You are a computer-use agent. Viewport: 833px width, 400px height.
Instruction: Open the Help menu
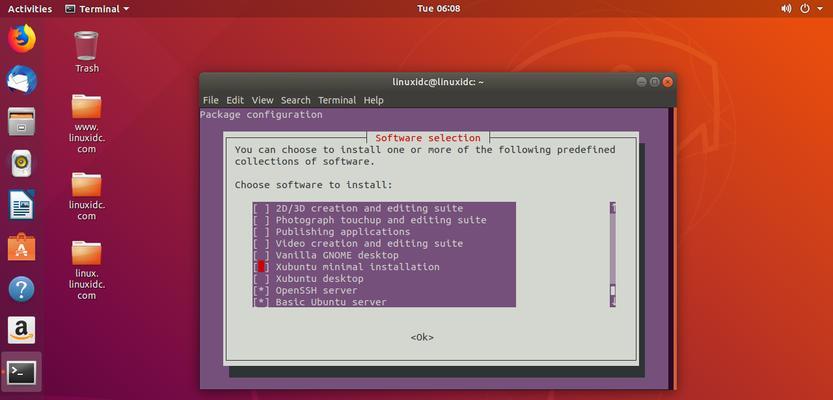click(x=373, y=100)
